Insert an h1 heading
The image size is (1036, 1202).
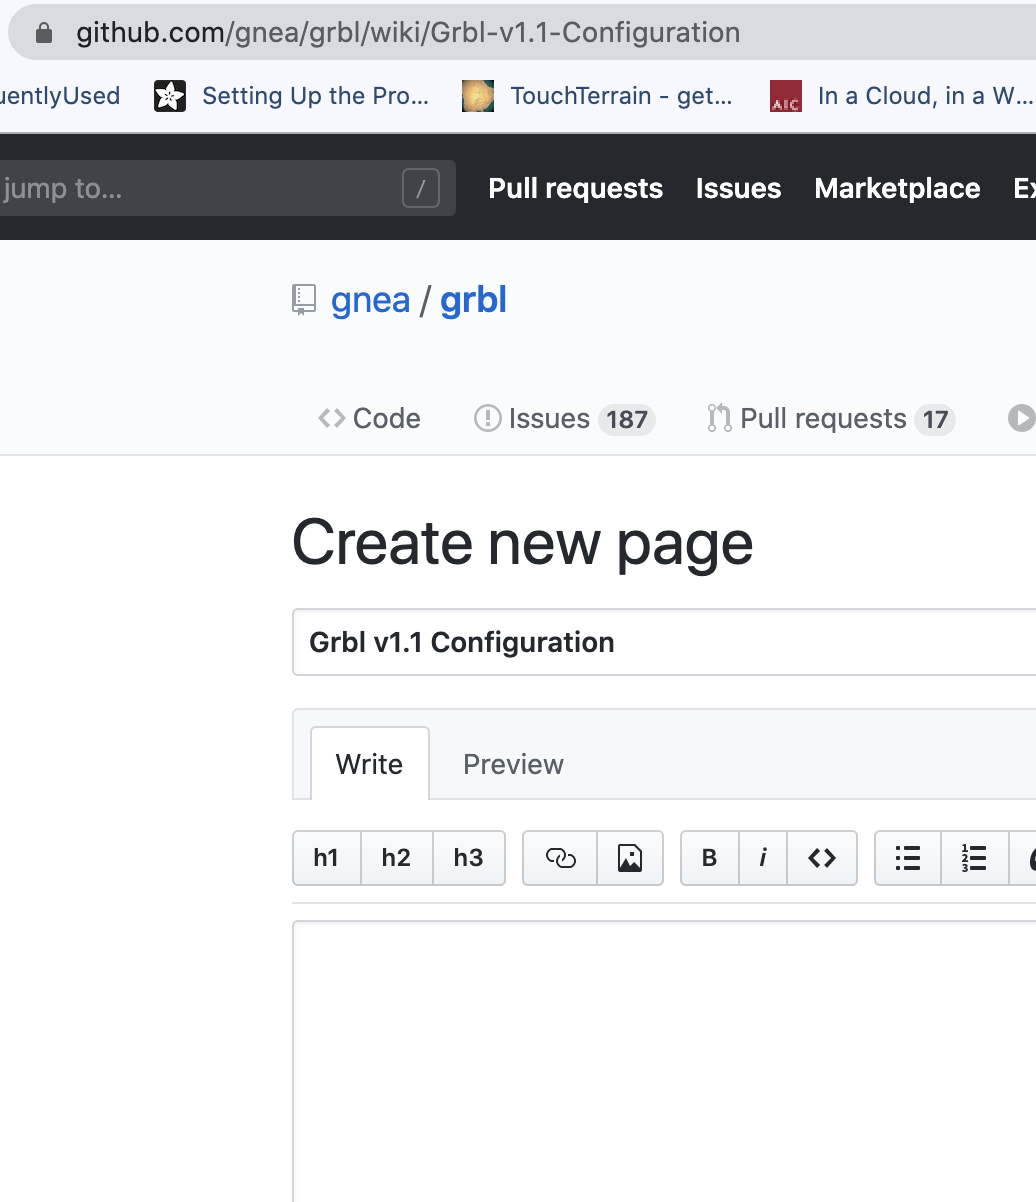(327, 858)
